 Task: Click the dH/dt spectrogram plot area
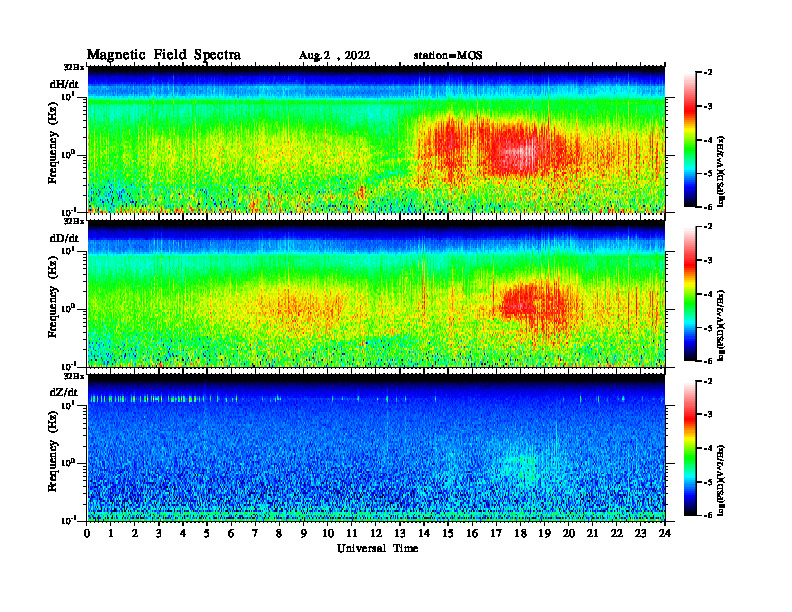tap(376, 139)
